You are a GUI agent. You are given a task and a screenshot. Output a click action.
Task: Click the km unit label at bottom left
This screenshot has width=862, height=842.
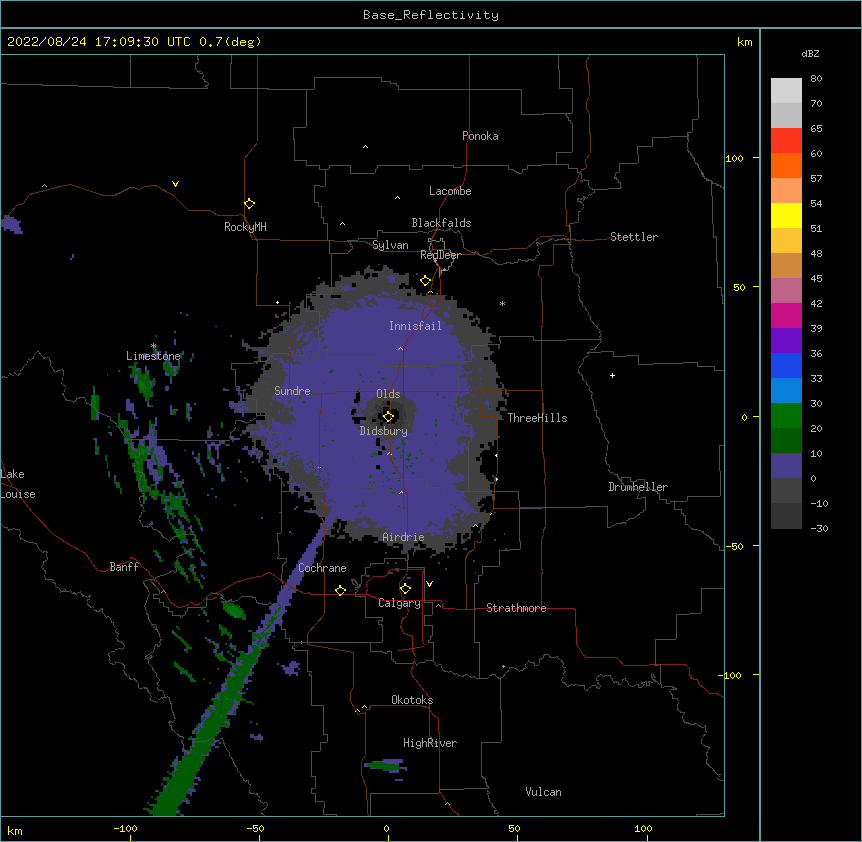pos(15,830)
